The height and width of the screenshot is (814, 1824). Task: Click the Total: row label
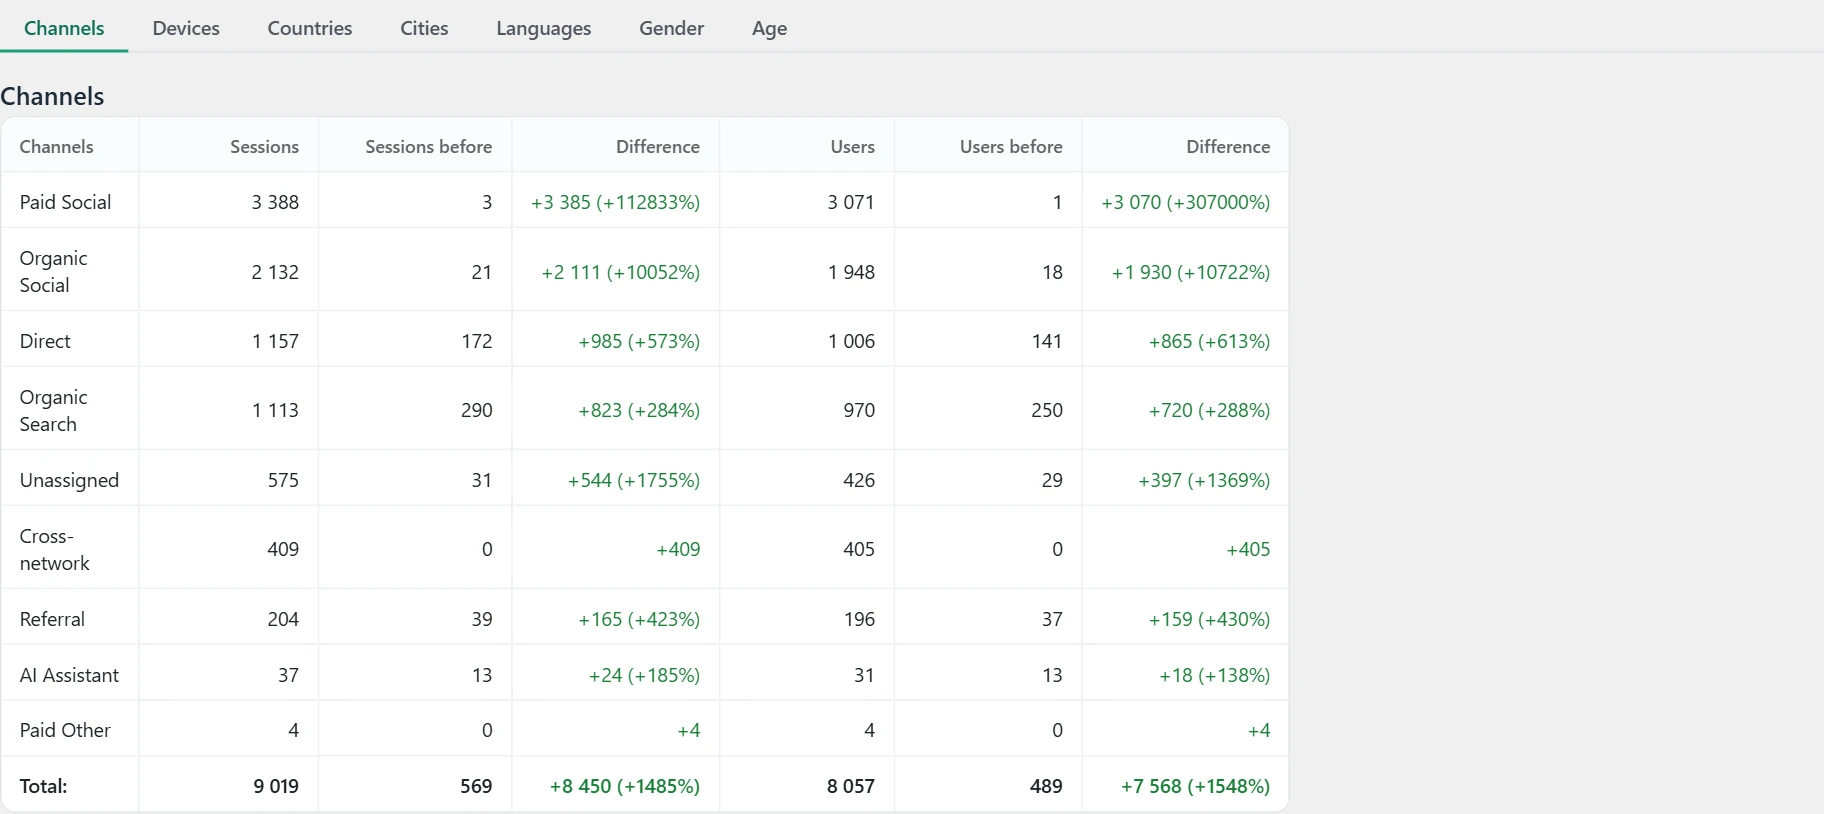pos(43,786)
